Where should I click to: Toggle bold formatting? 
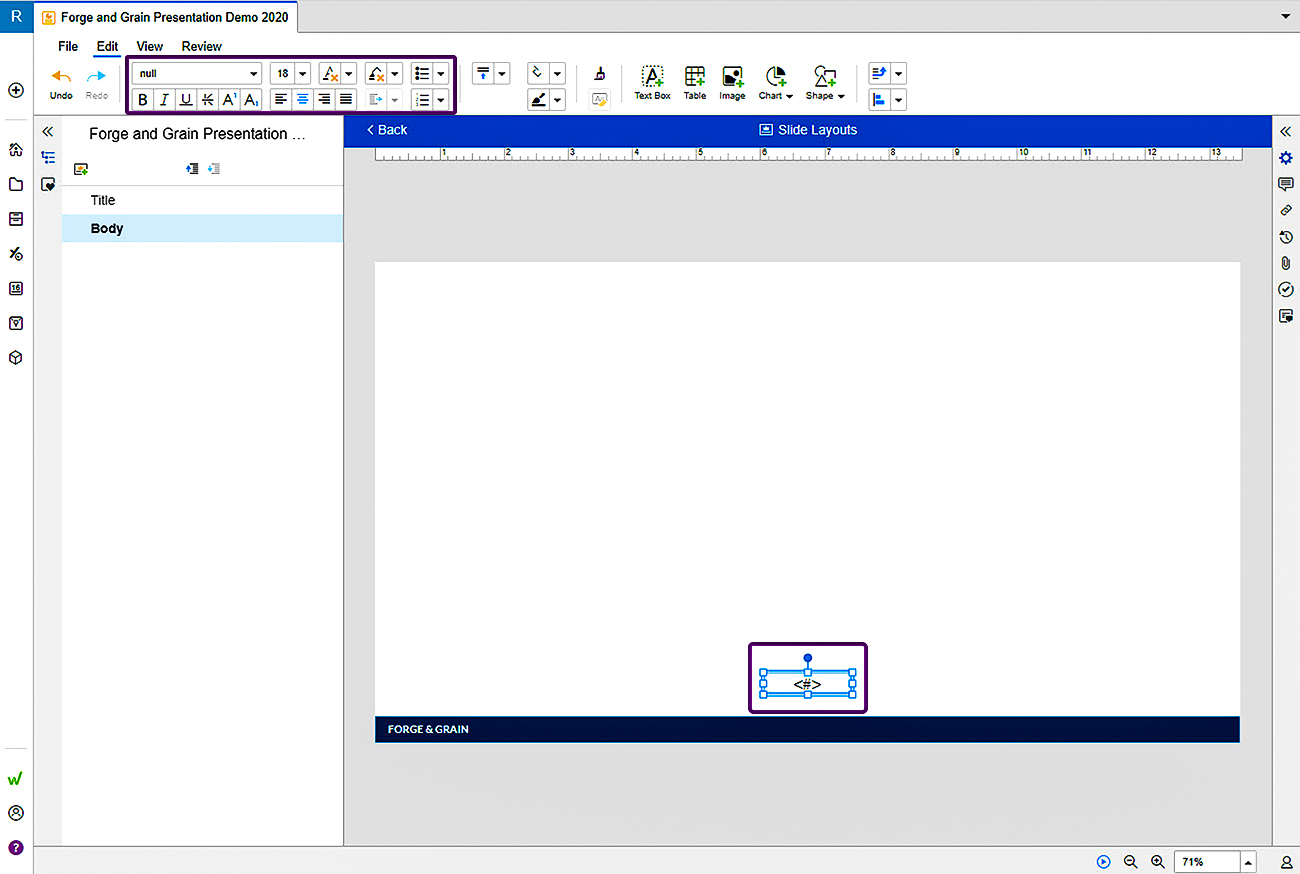142,99
